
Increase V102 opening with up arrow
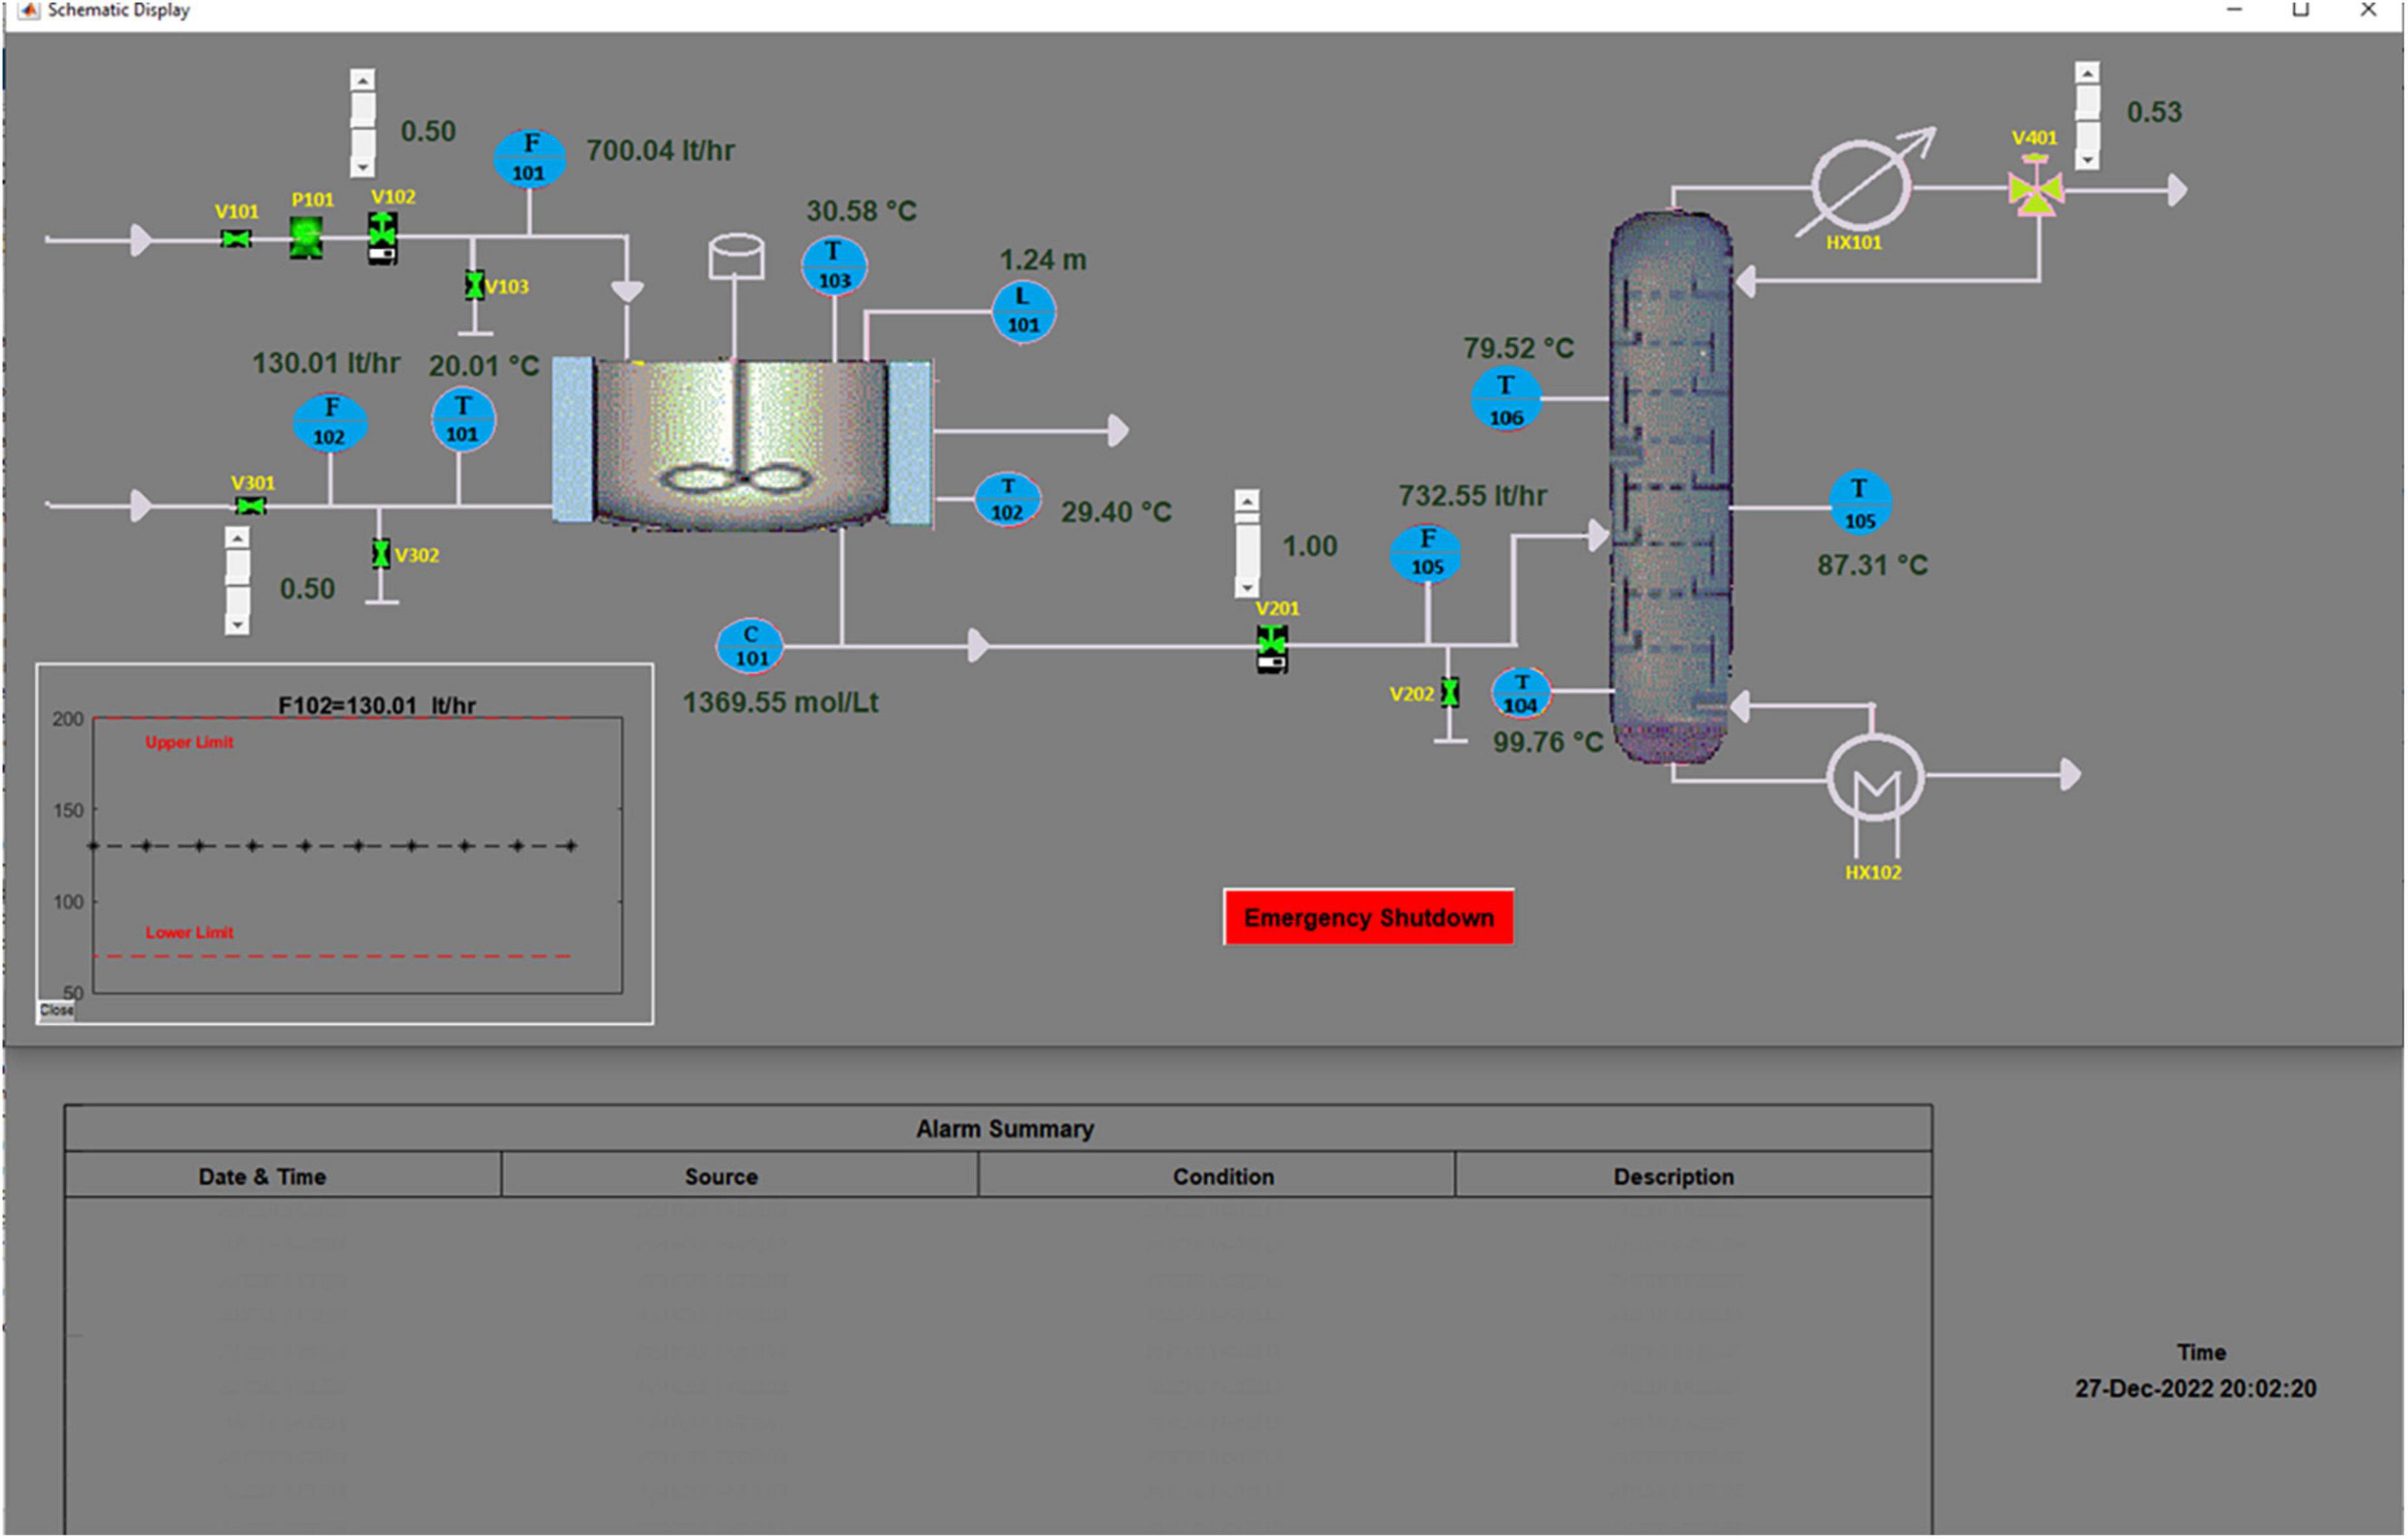(363, 80)
